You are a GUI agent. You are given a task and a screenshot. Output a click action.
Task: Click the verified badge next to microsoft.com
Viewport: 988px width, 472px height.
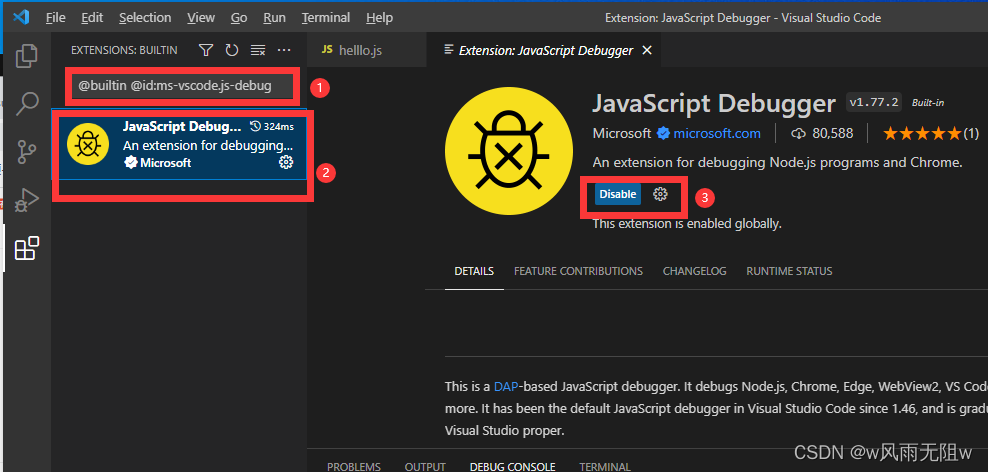pyautogui.click(x=663, y=134)
